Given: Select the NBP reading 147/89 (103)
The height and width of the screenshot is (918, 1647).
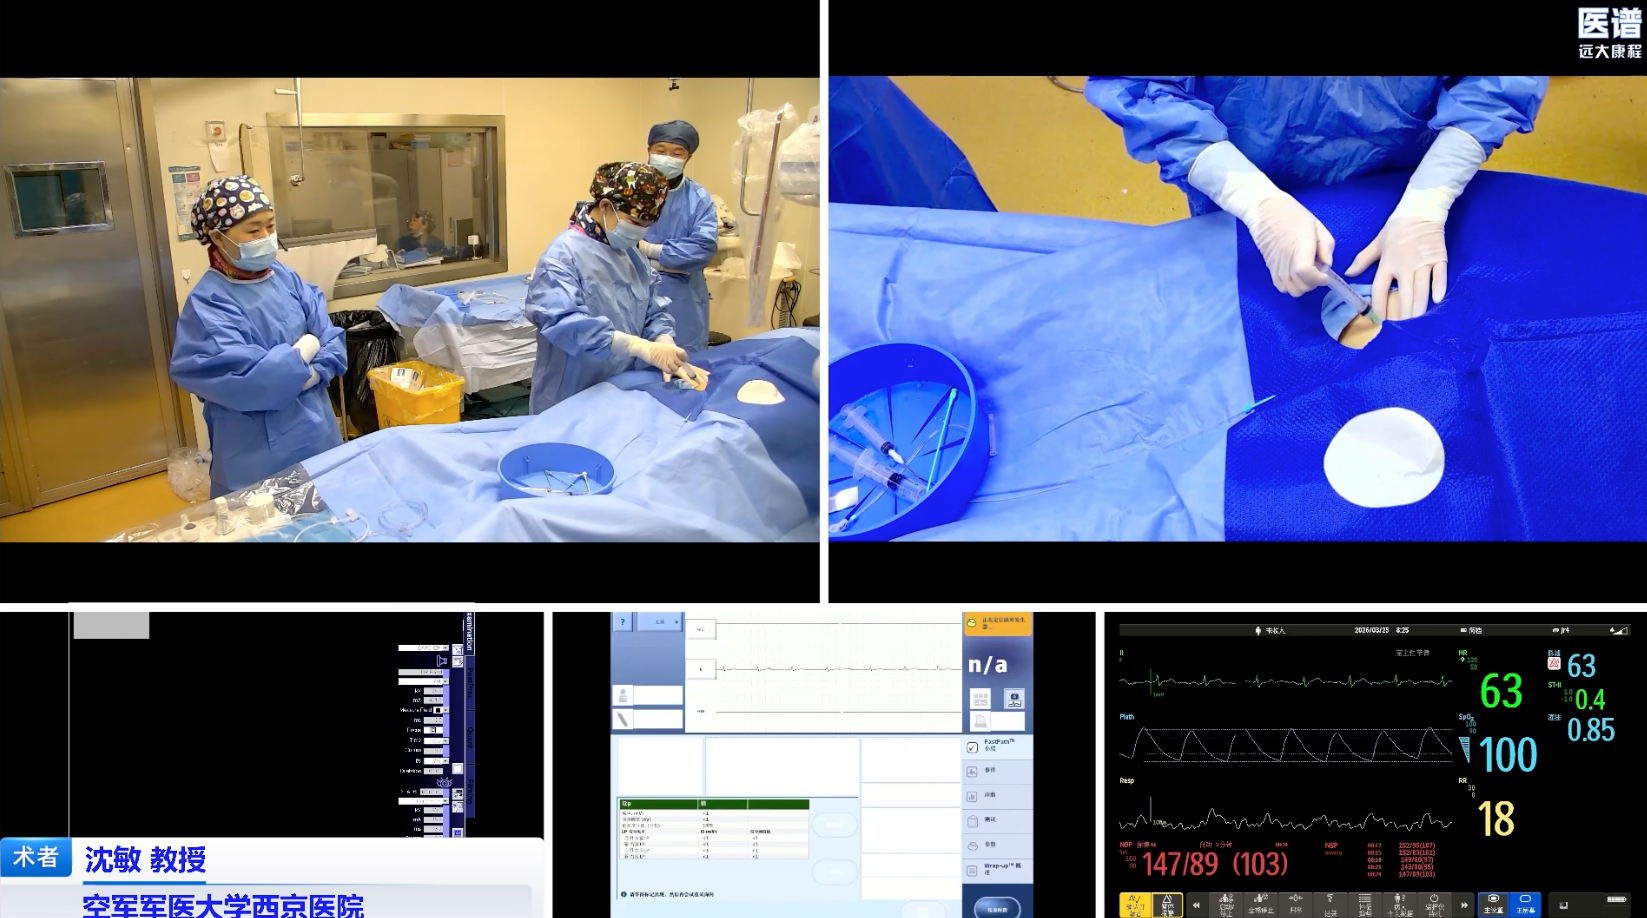Looking at the screenshot, I should tap(1215, 864).
